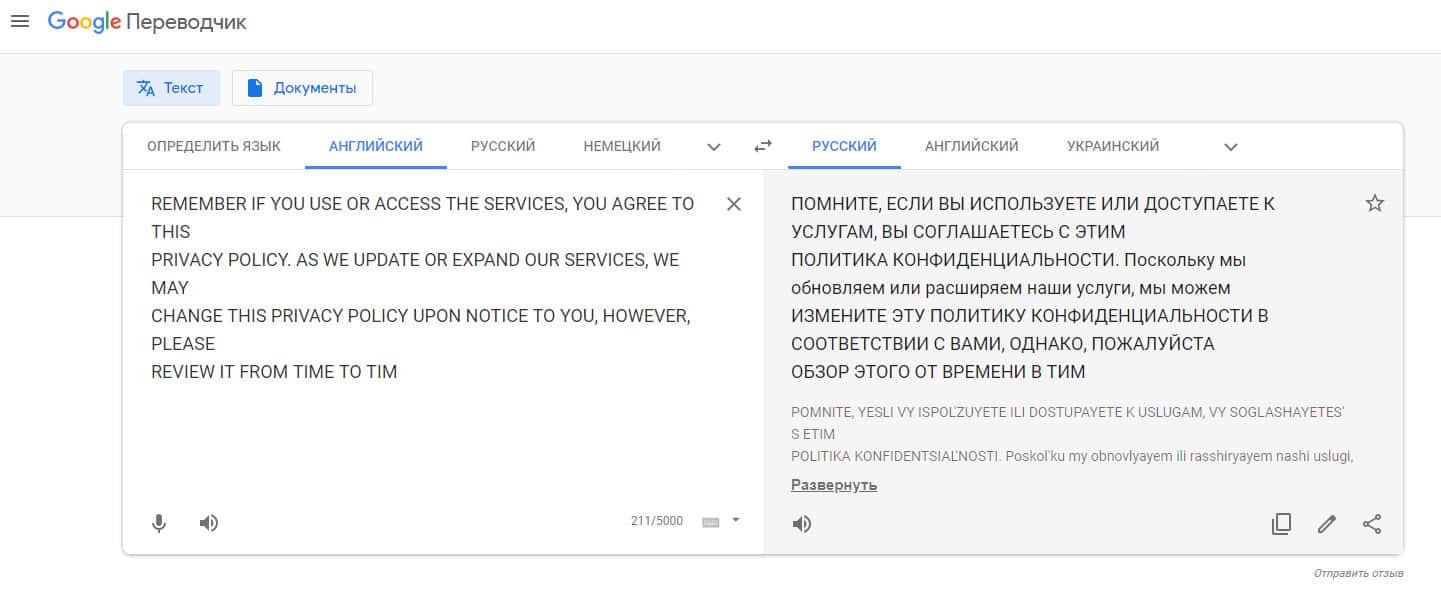Viewport: 1441px width, 607px height.
Task: Click the Развернуть link
Action: [x=834, y=485]
